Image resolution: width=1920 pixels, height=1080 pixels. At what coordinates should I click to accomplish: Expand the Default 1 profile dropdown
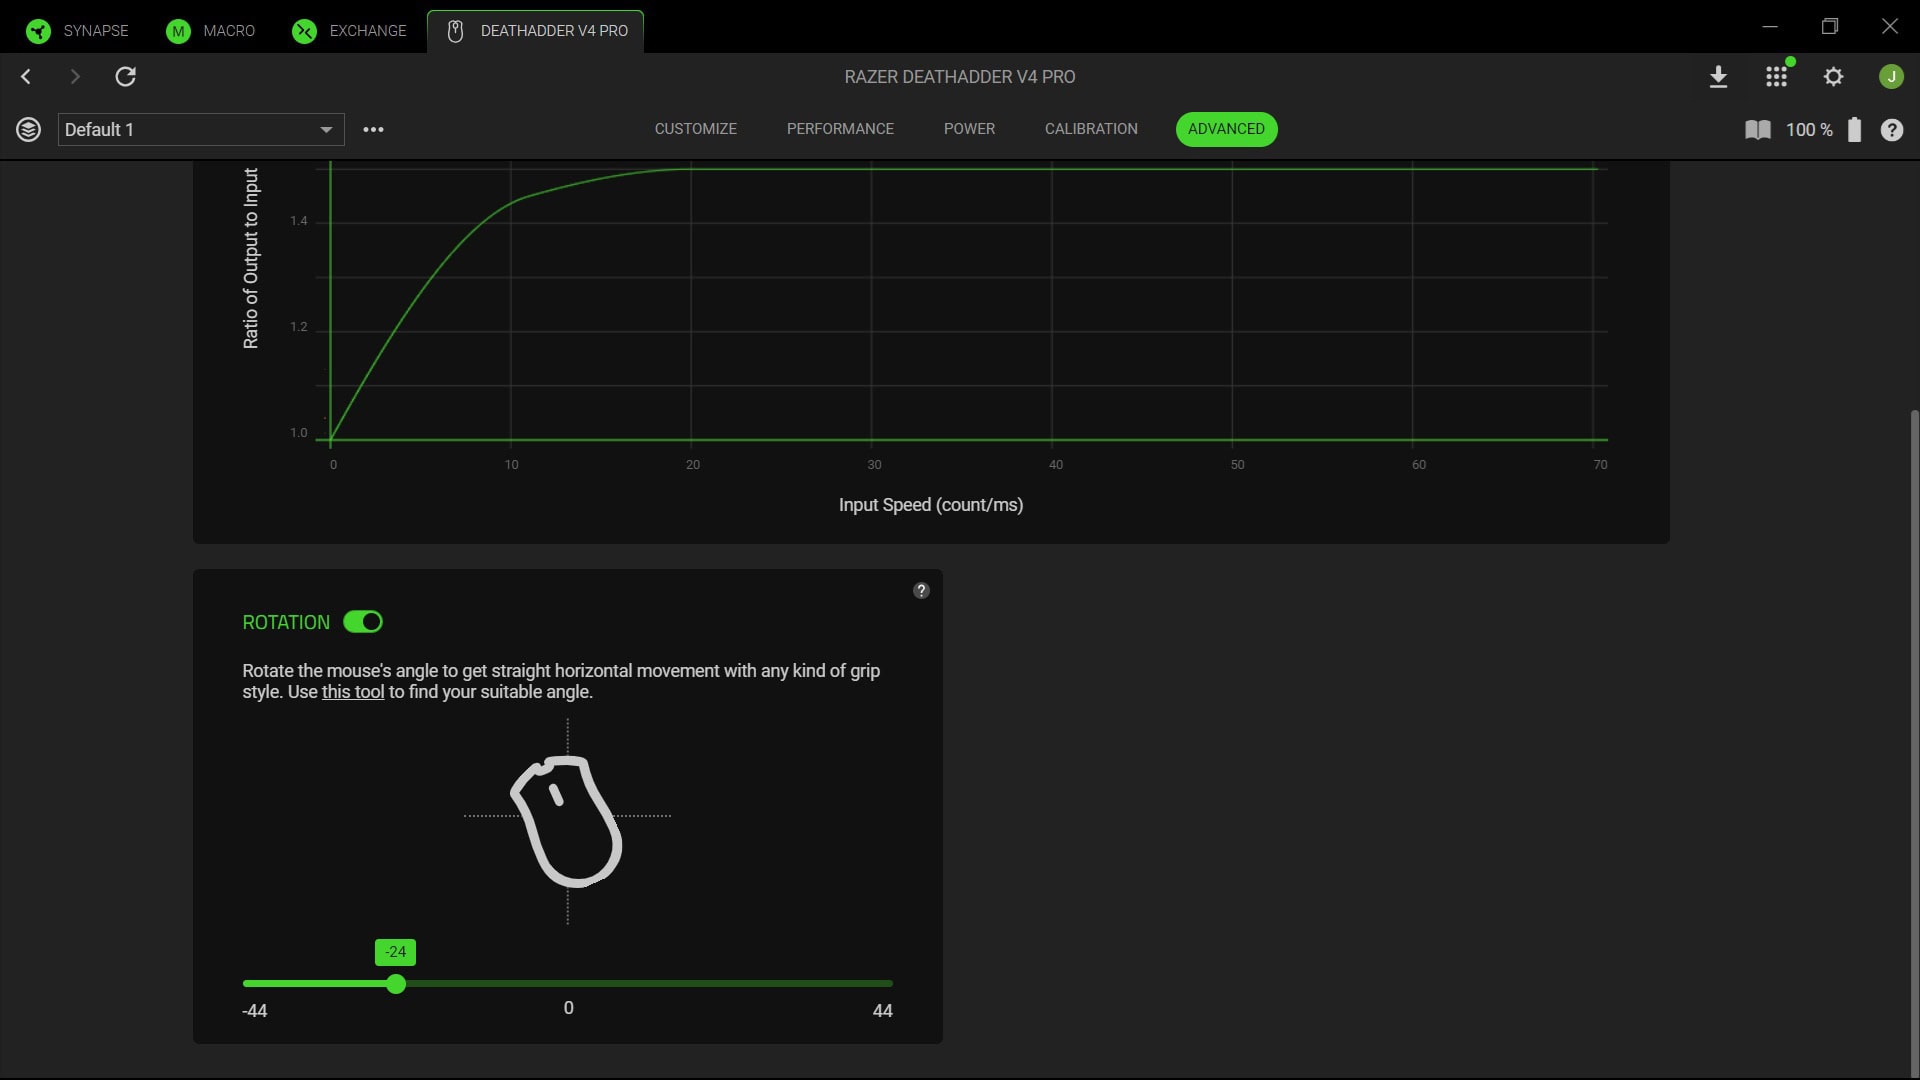coord(201,129)
